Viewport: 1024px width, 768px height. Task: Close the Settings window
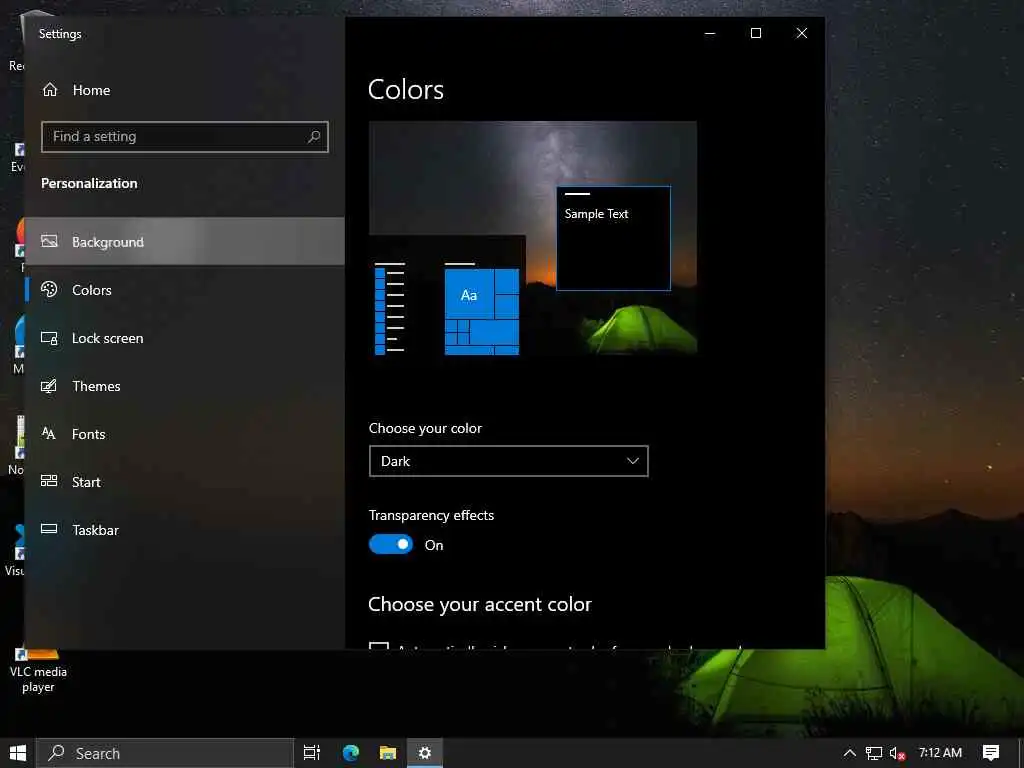pos(802,33)
